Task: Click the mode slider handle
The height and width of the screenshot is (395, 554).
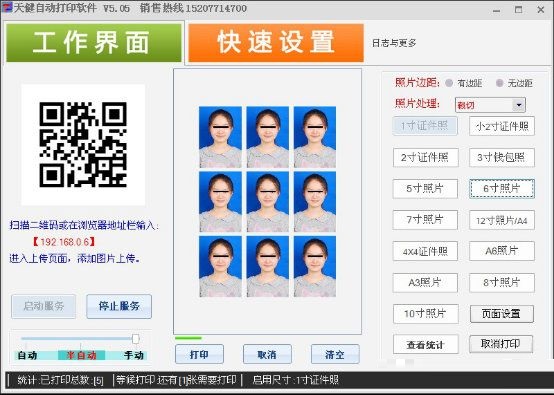Action: click(135, 338)
